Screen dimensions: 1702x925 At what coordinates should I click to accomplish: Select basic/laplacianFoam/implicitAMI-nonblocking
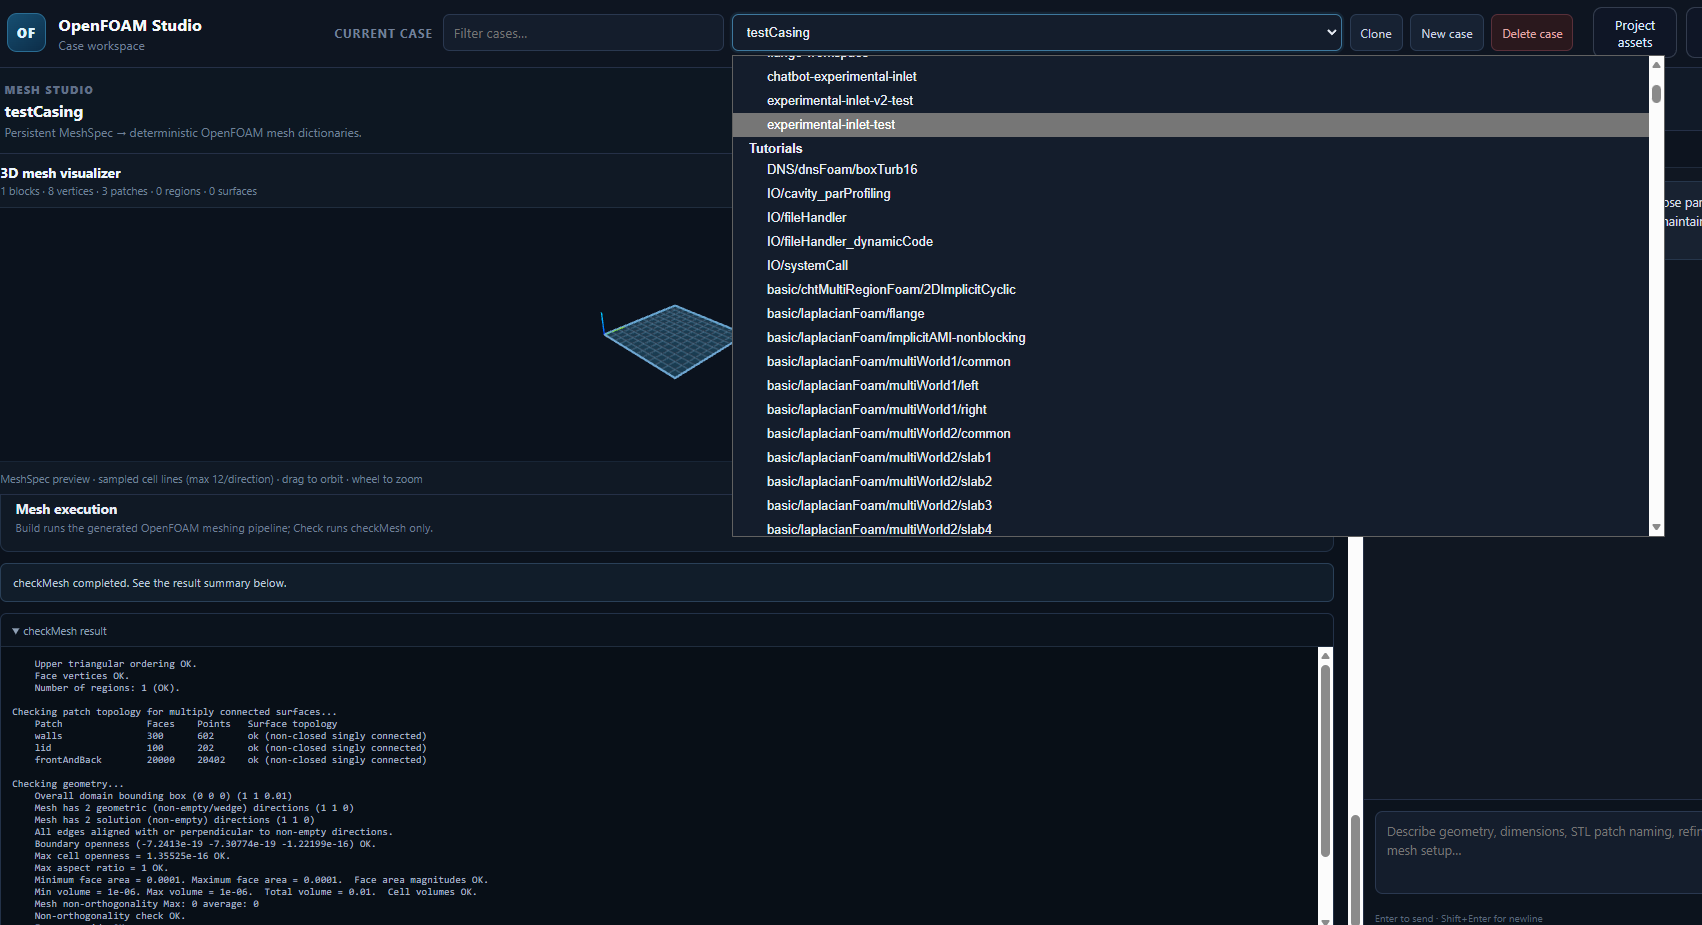tap(1190, 338)
